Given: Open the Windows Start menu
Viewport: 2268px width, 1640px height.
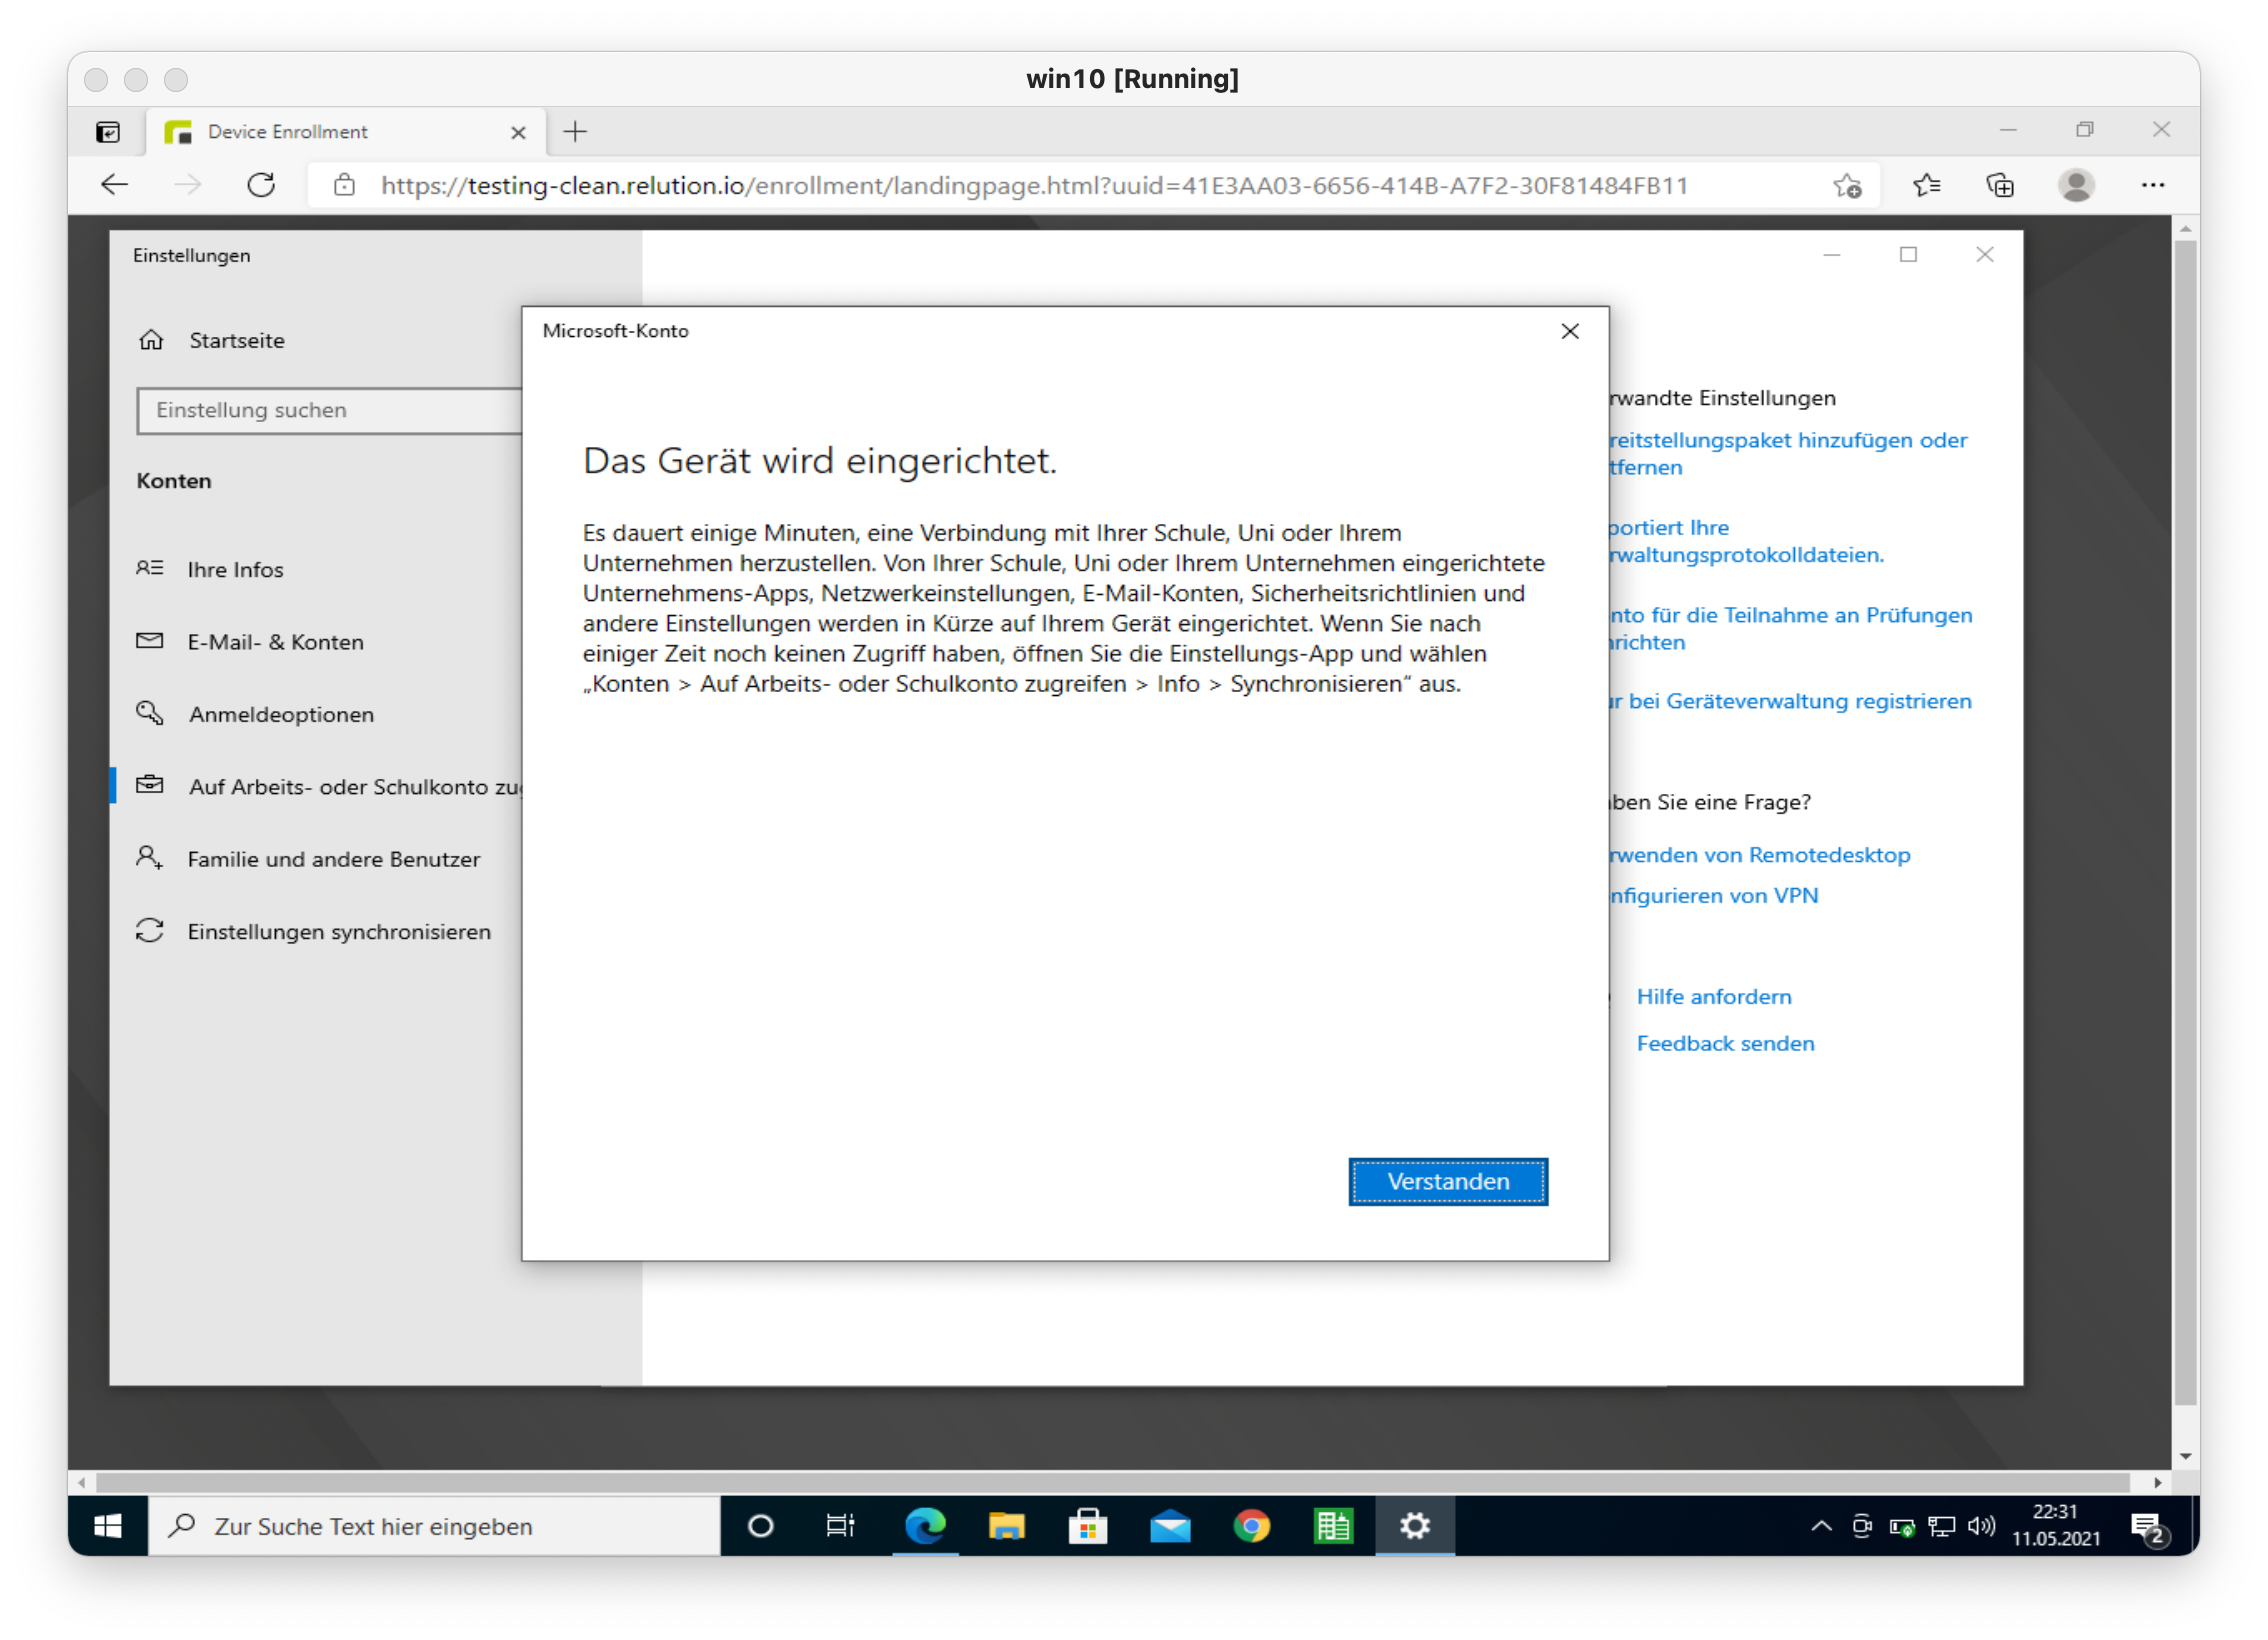Looking at the screenshot, I should [108, 1525].
